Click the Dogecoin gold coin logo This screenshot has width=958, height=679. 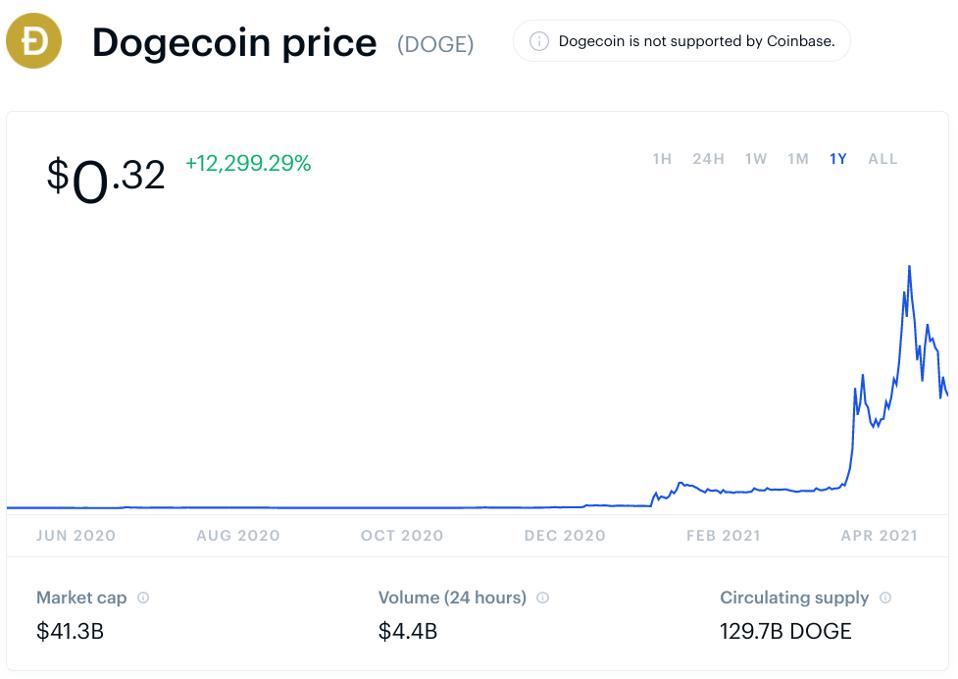(x=34, y=41)
